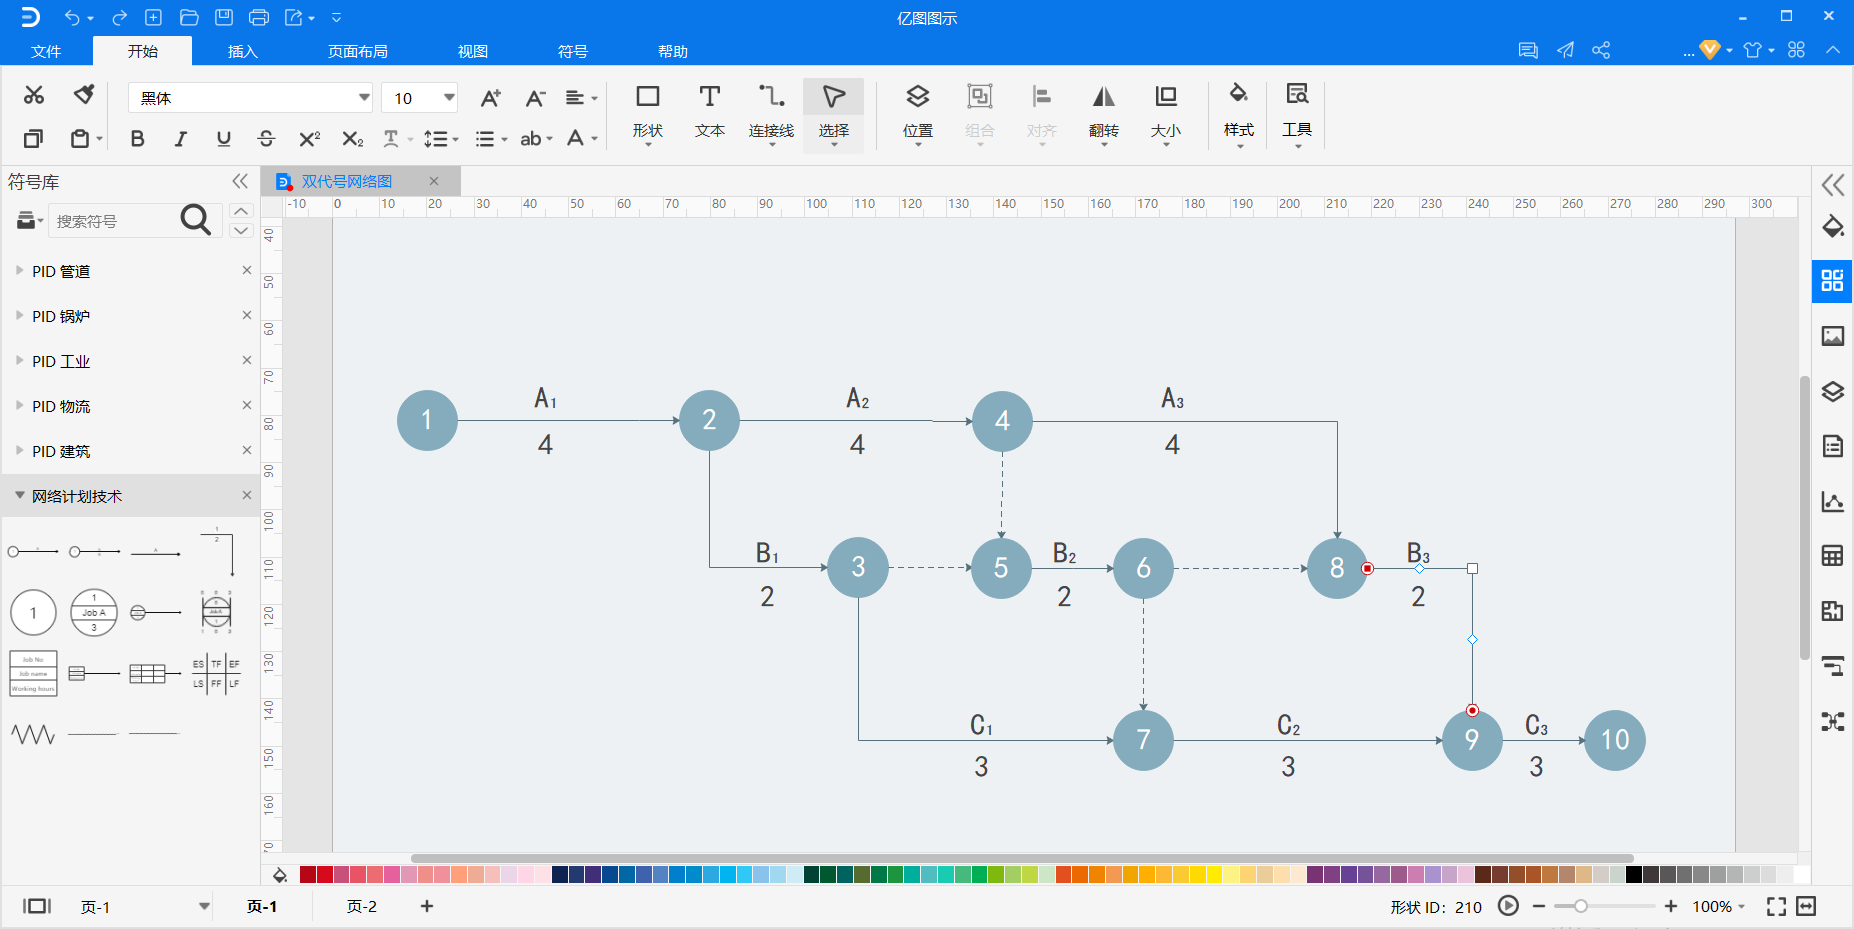This screenshot has height=929, width=1854.
Task: Click the fullscreen icon in status bar
Action: (x=1776, y=906)
